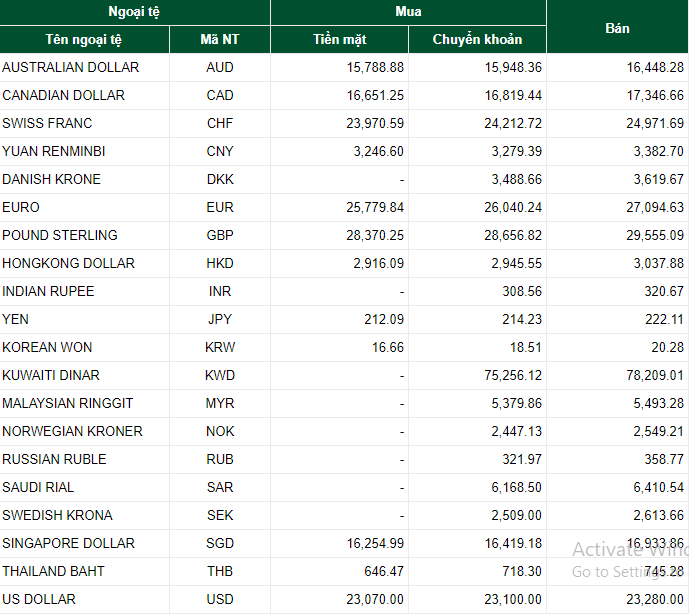Click the USD selling rate 23,280.00
Viewport: 689px width, 615px height.
click(652, 599)
